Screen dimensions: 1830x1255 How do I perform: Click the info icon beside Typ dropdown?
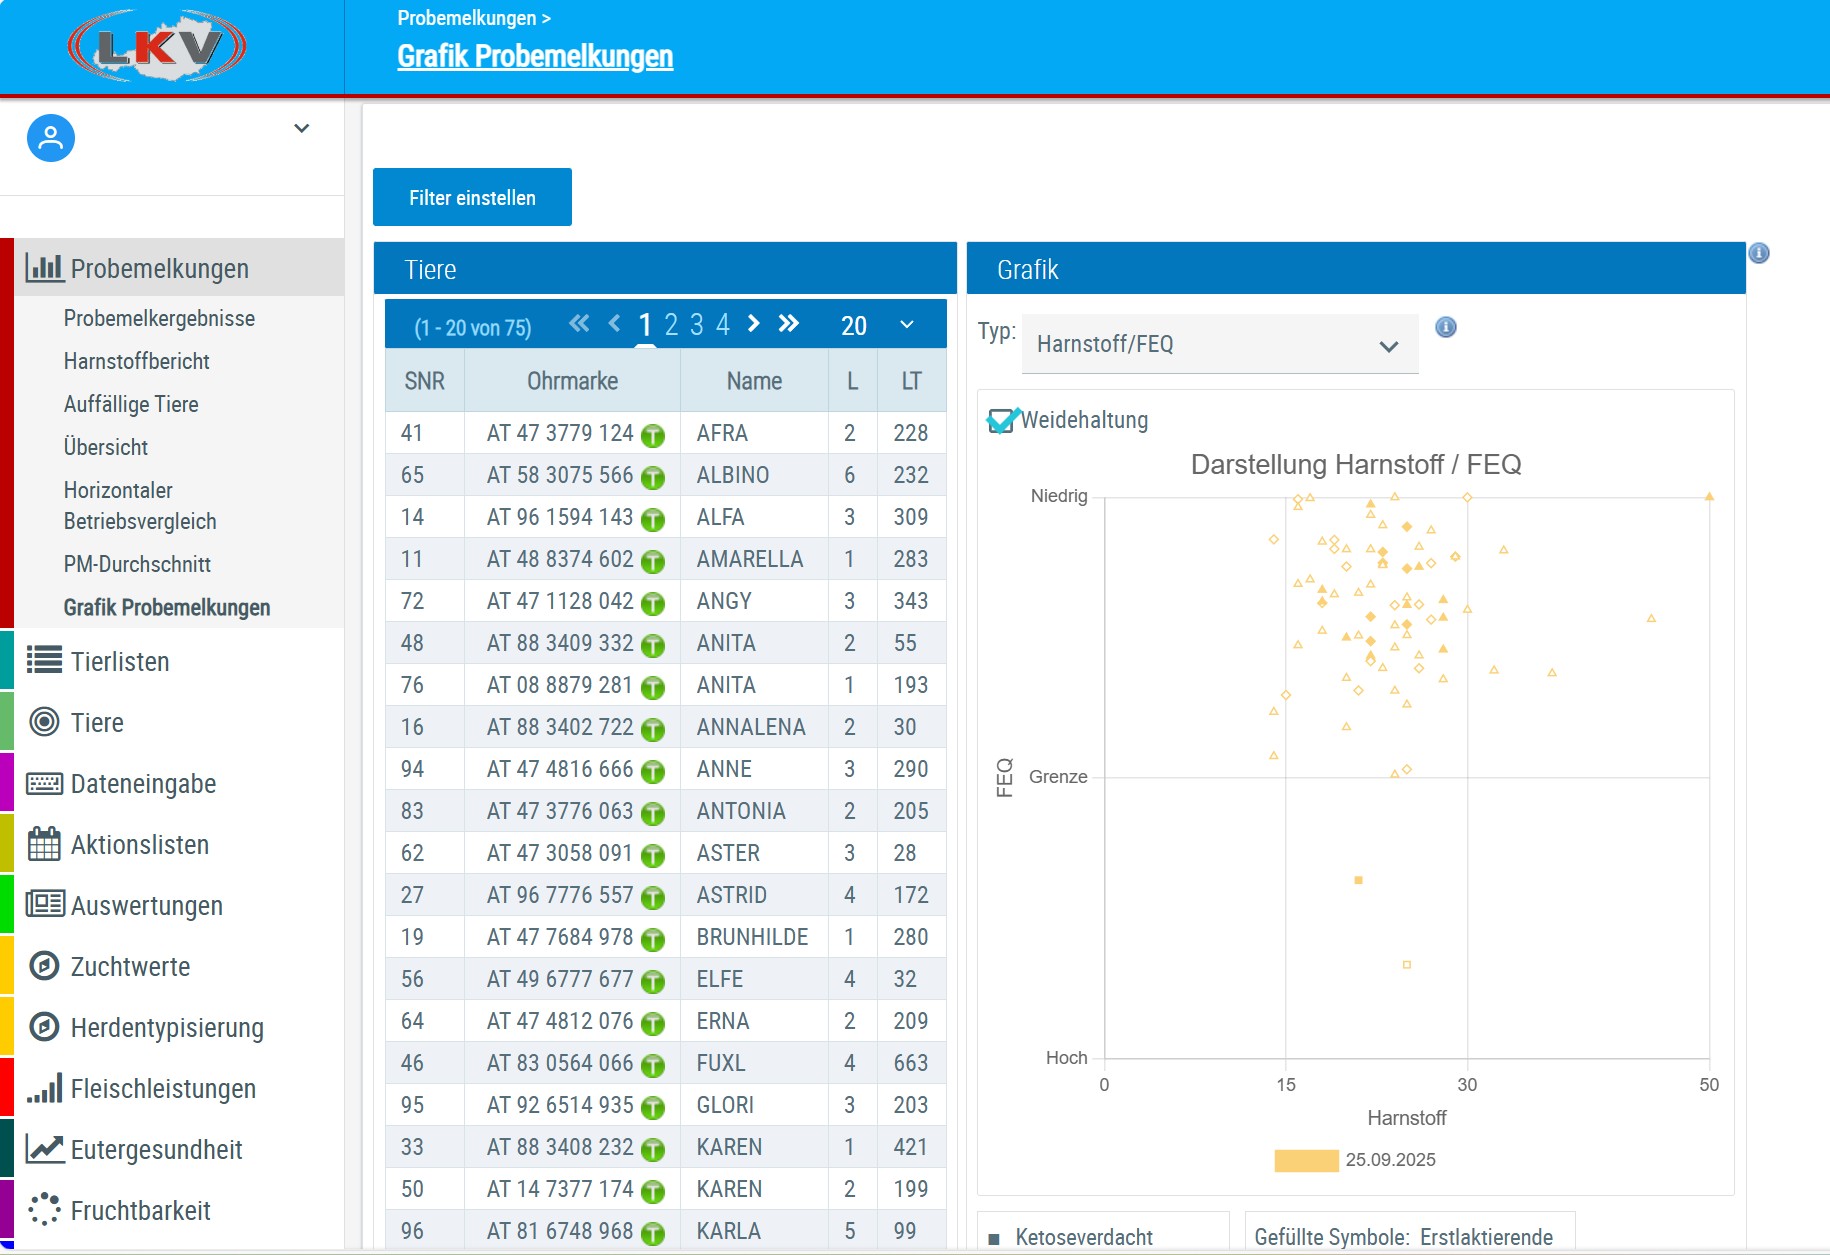[x=1445, y=327]
